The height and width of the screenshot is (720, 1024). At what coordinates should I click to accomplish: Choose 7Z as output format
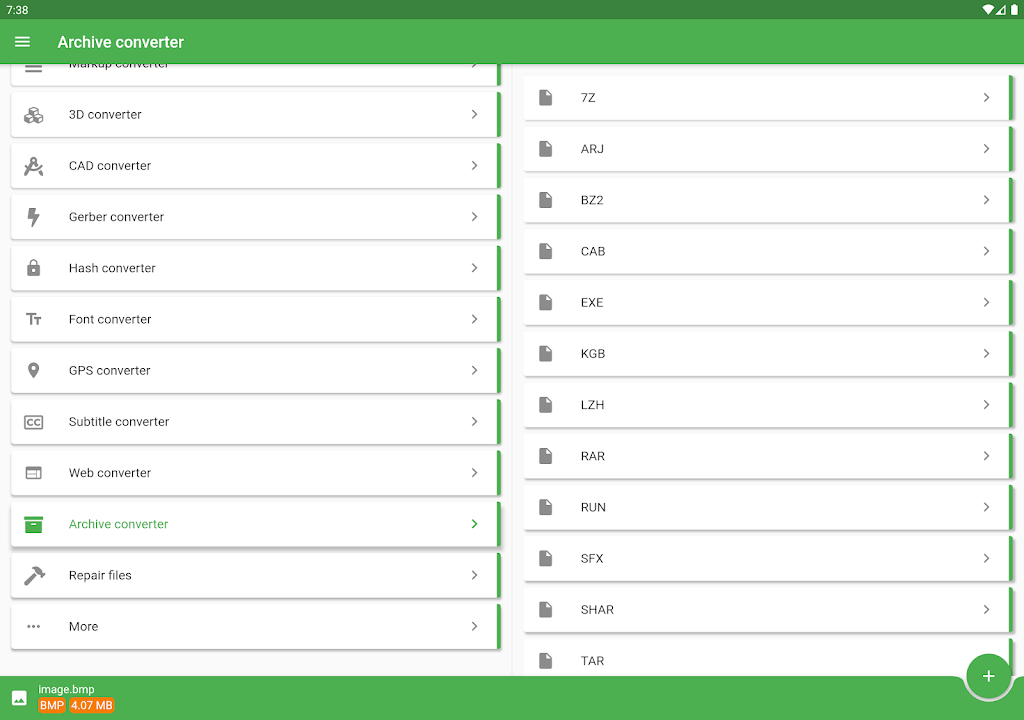(x=765, y=98)
